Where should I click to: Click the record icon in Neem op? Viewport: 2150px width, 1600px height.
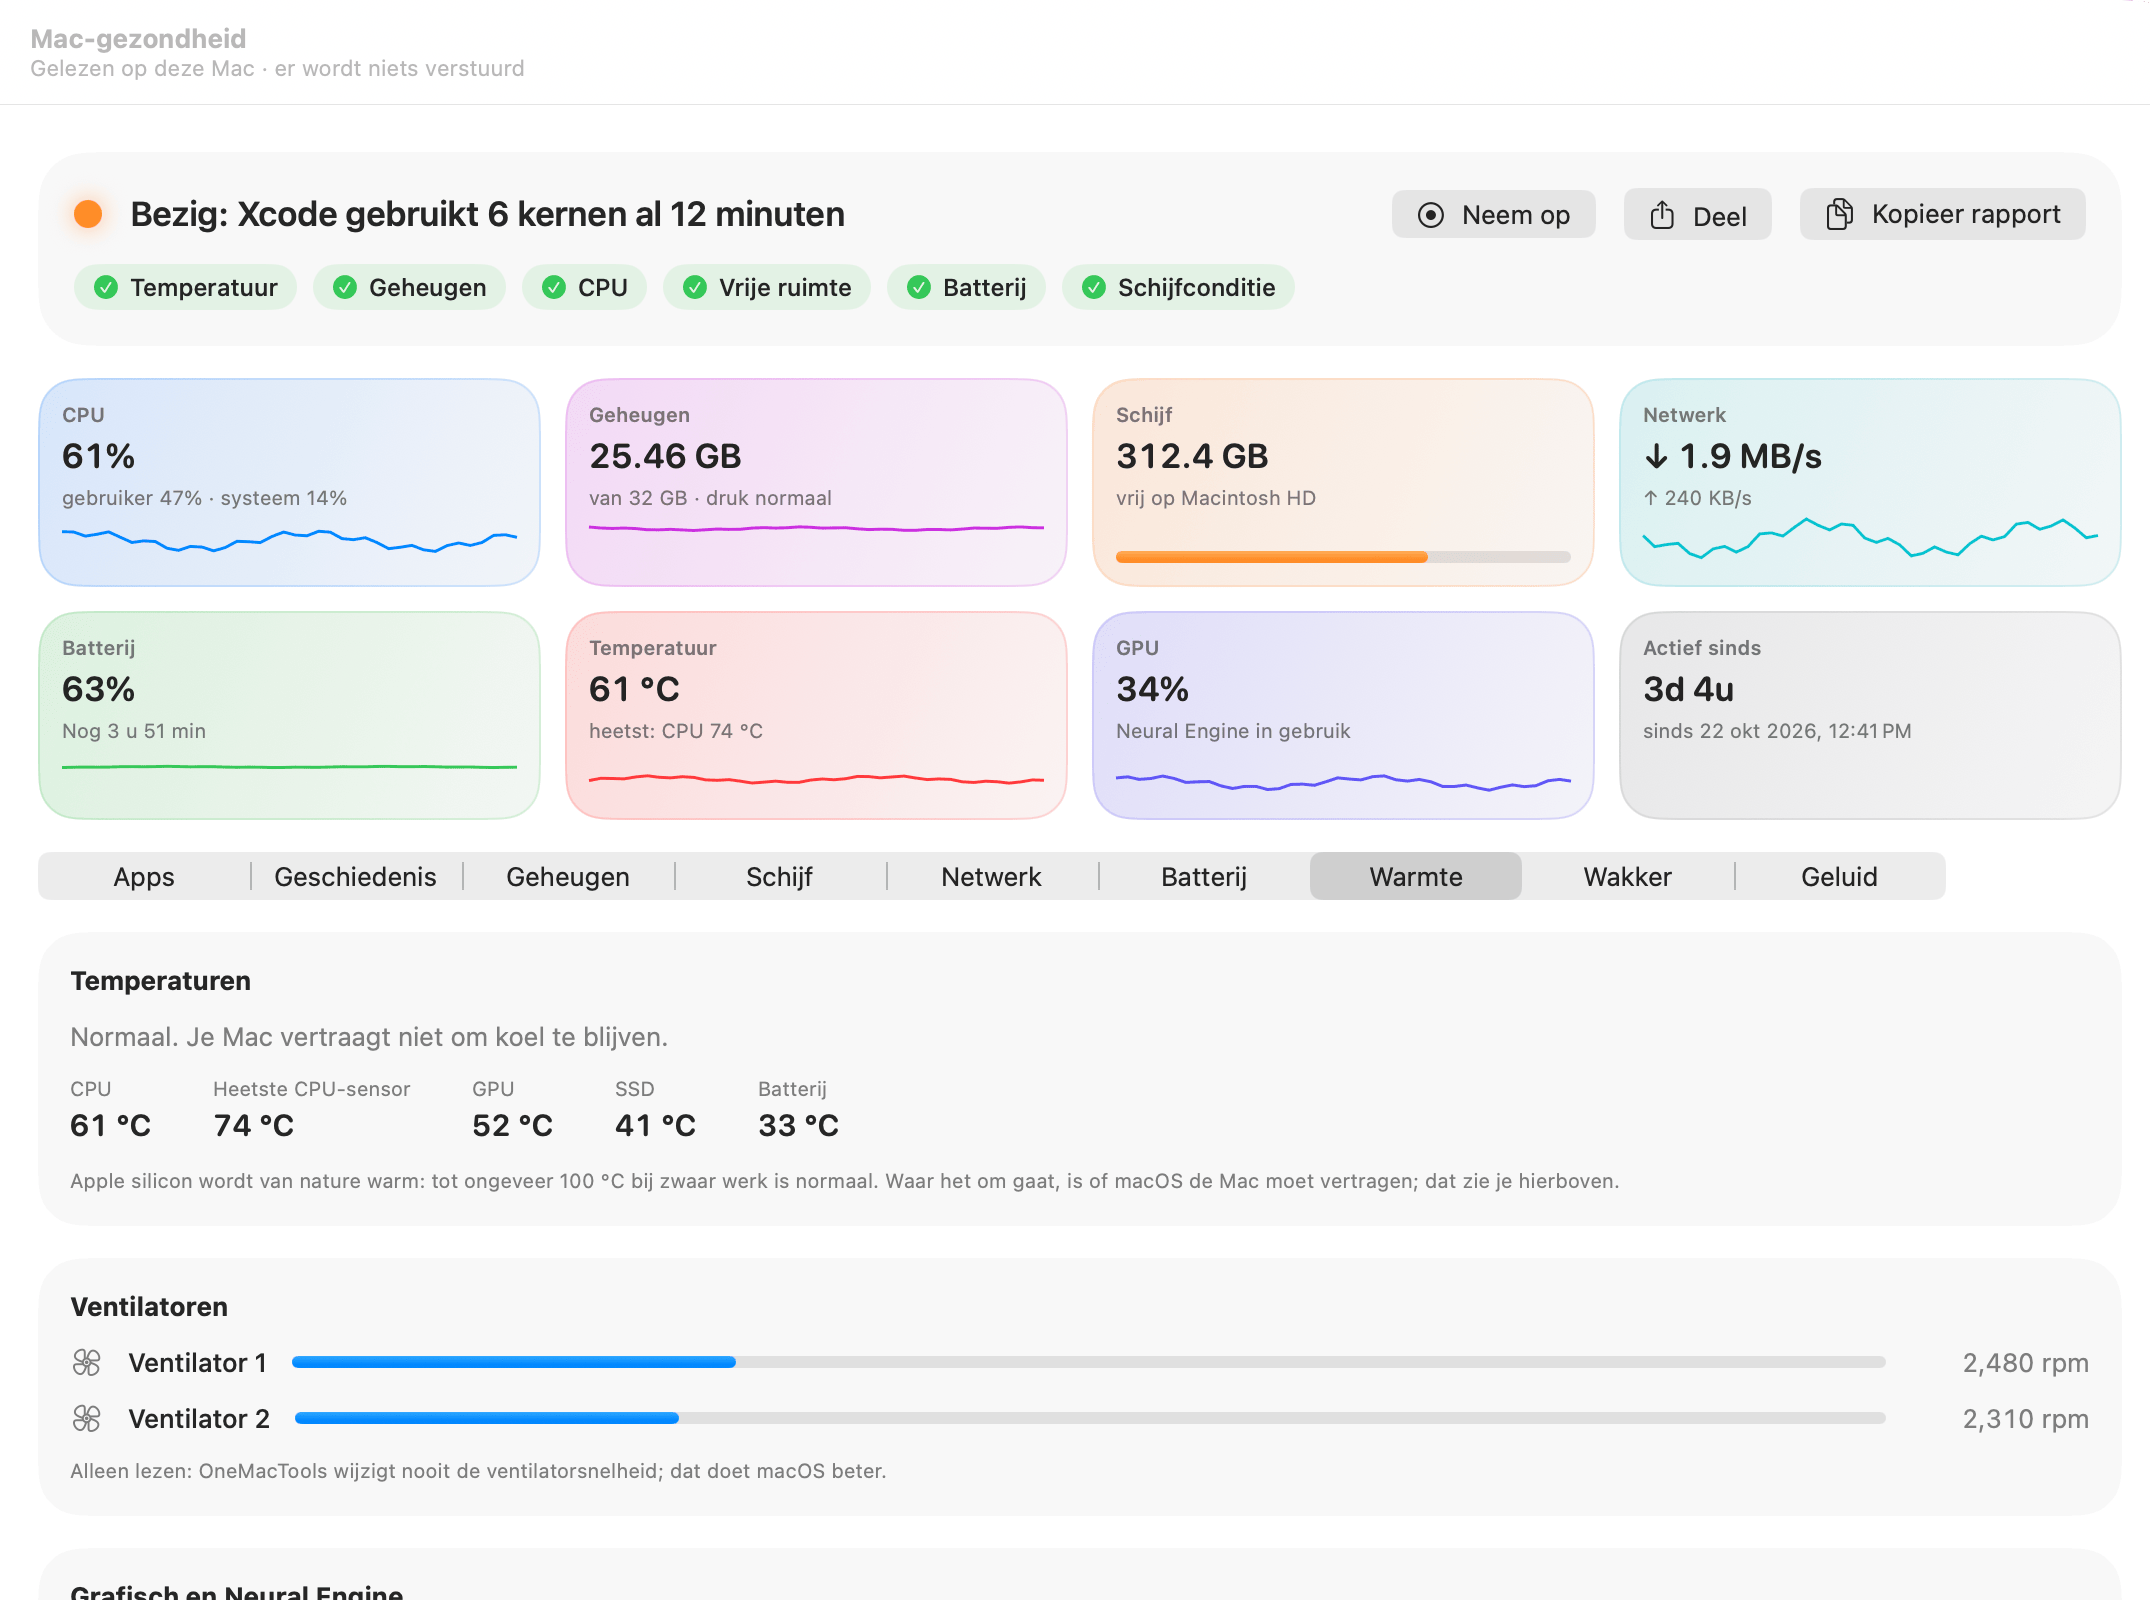[1431, 215]
